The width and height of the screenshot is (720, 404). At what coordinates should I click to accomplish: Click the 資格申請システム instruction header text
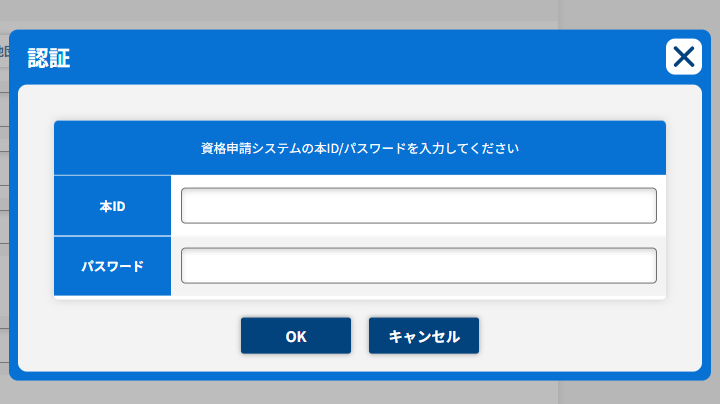[x=359, y=149]
